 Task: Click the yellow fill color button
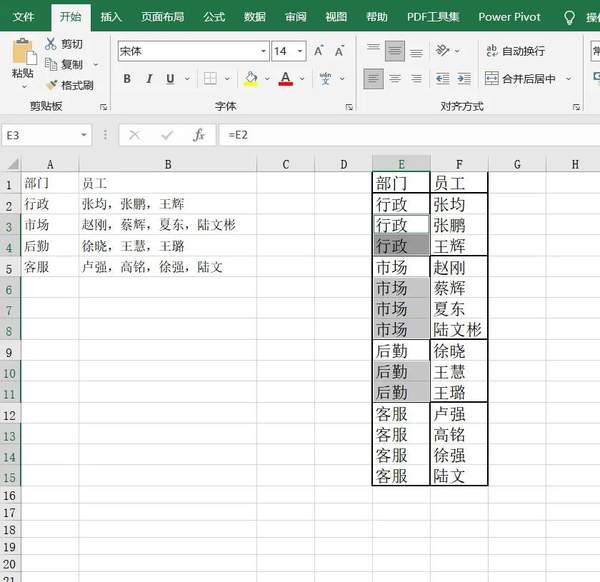[x=251, y=79]
